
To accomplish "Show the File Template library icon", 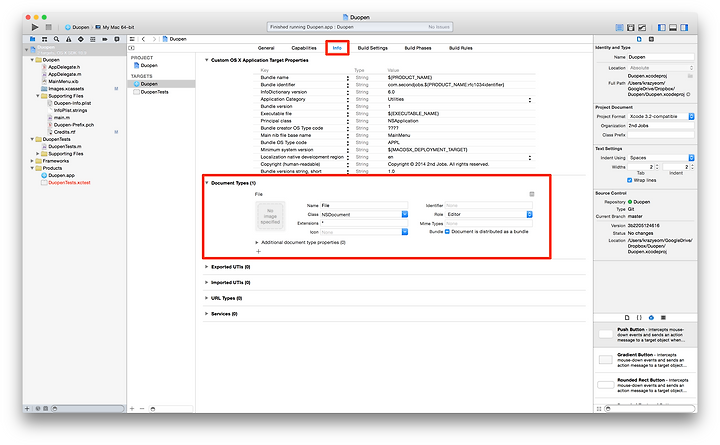I will pyautogui.click(x=627, y=317).
